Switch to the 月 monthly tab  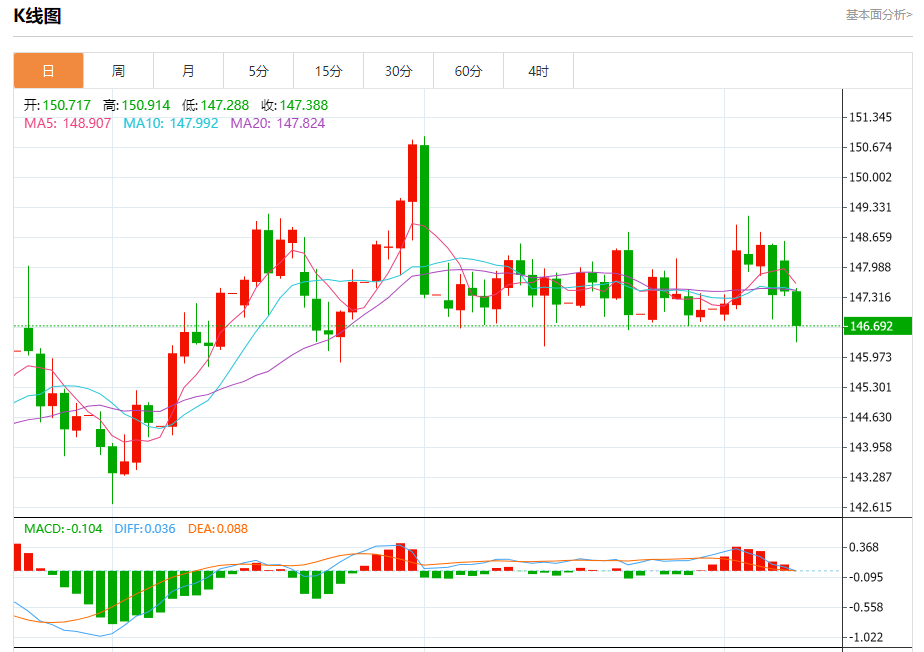coord(189,71)
